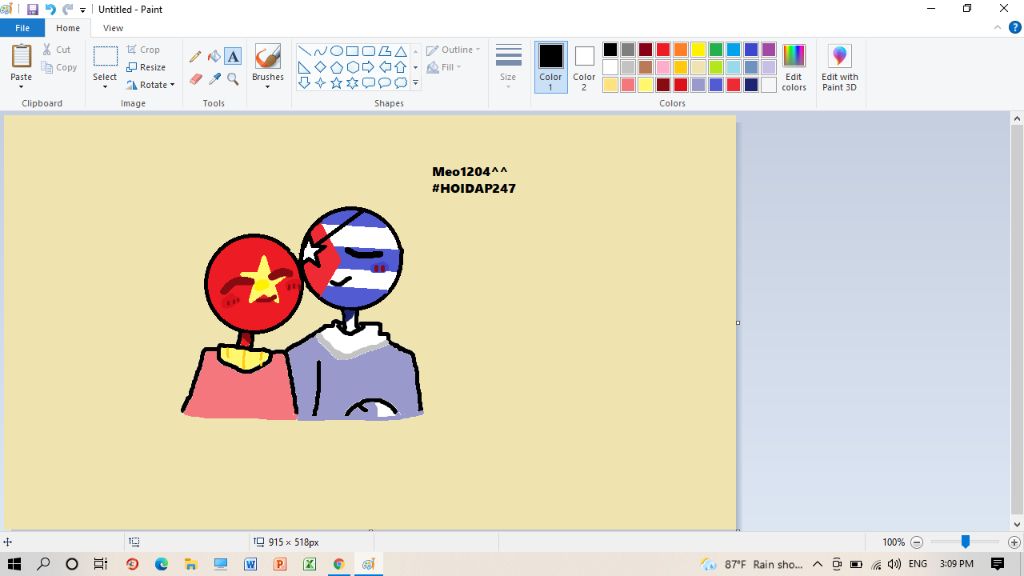Expand the Select dropdown arrow

104,87
